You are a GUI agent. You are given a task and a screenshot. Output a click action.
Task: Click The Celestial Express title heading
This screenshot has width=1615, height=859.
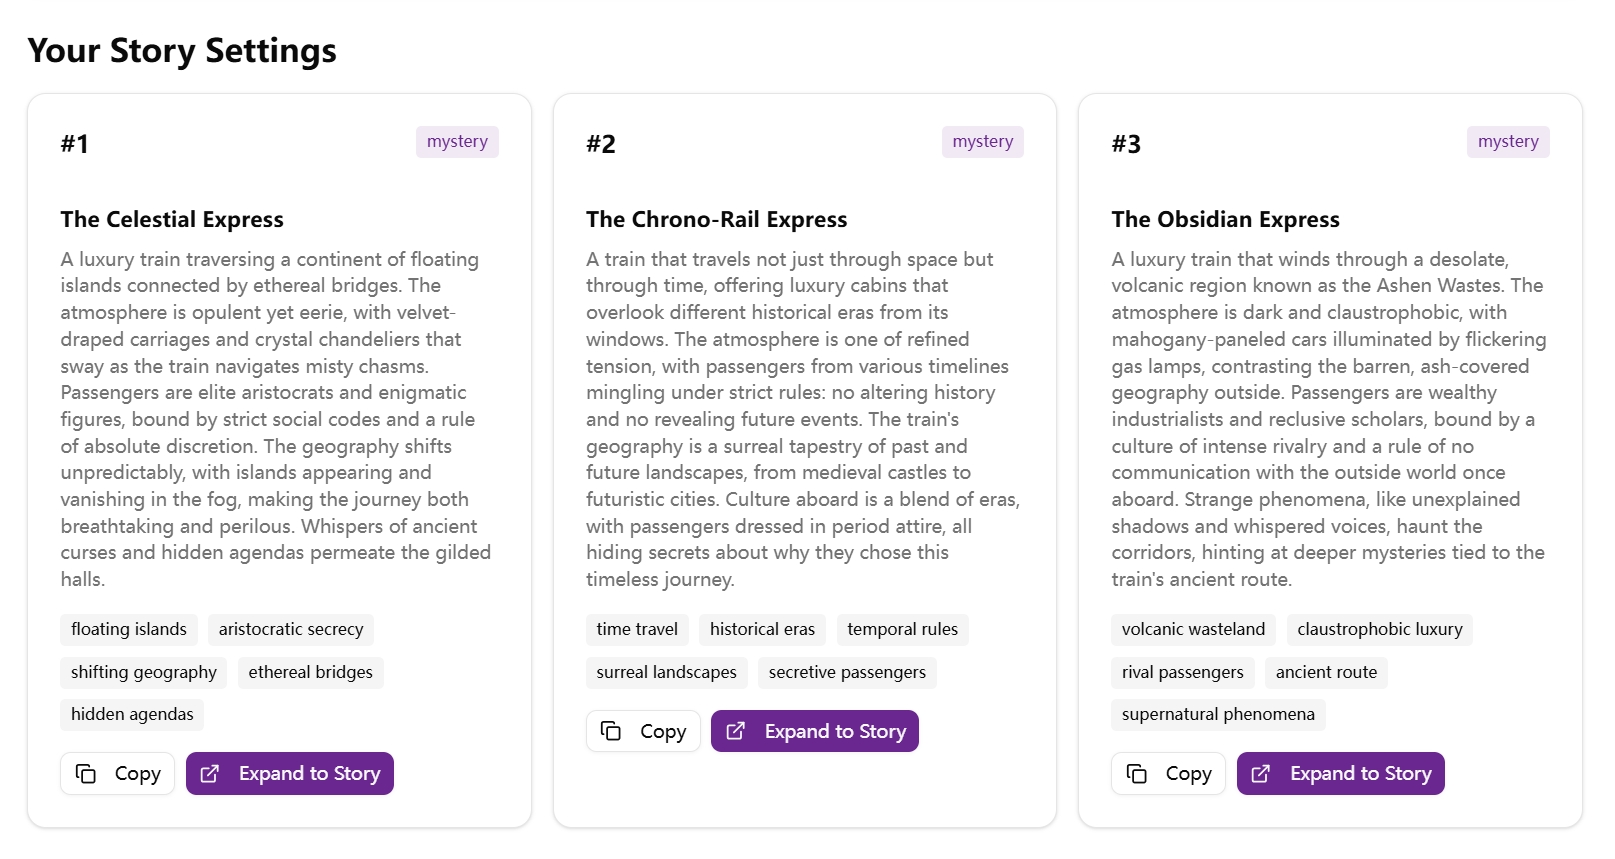(x=171, y=219)
